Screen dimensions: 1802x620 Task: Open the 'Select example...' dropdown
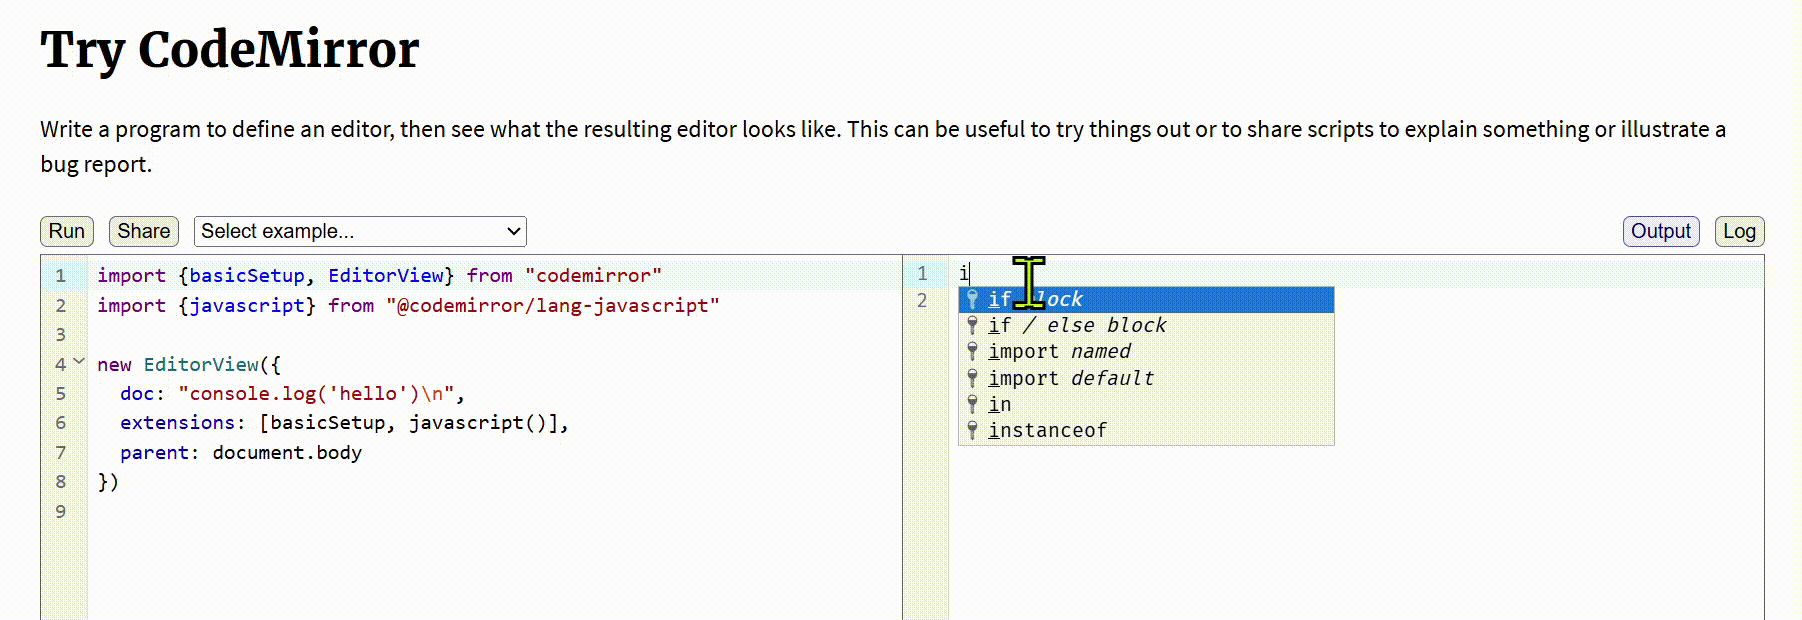[x=360, y=231]
